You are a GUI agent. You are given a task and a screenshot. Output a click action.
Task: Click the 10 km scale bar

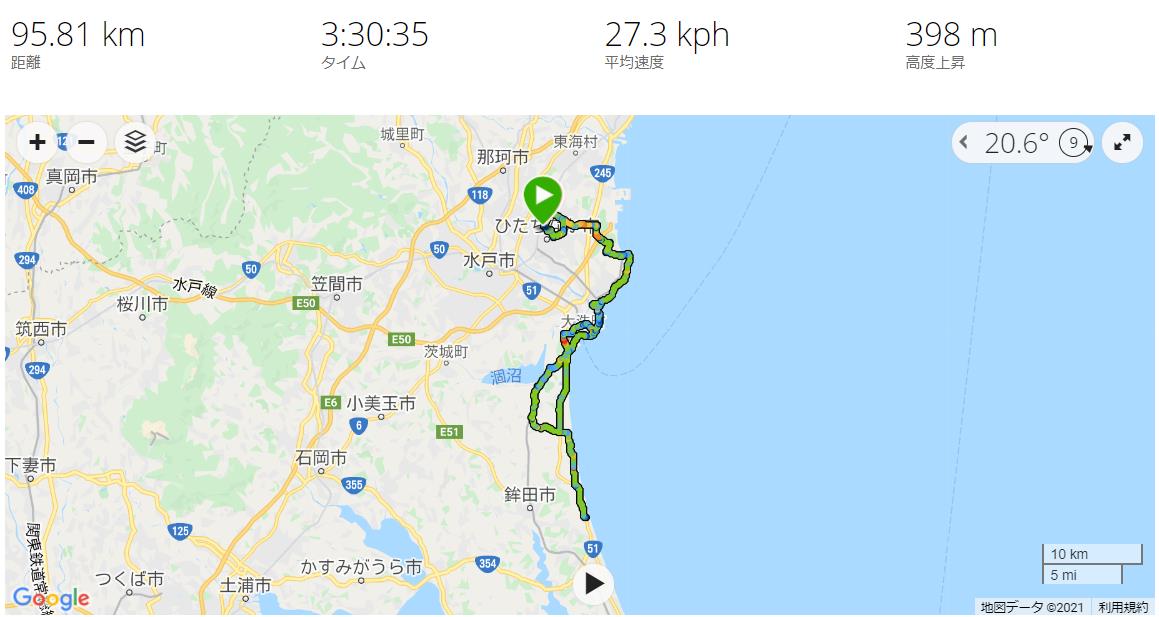pyautogui.click(x=1092, y=554)
